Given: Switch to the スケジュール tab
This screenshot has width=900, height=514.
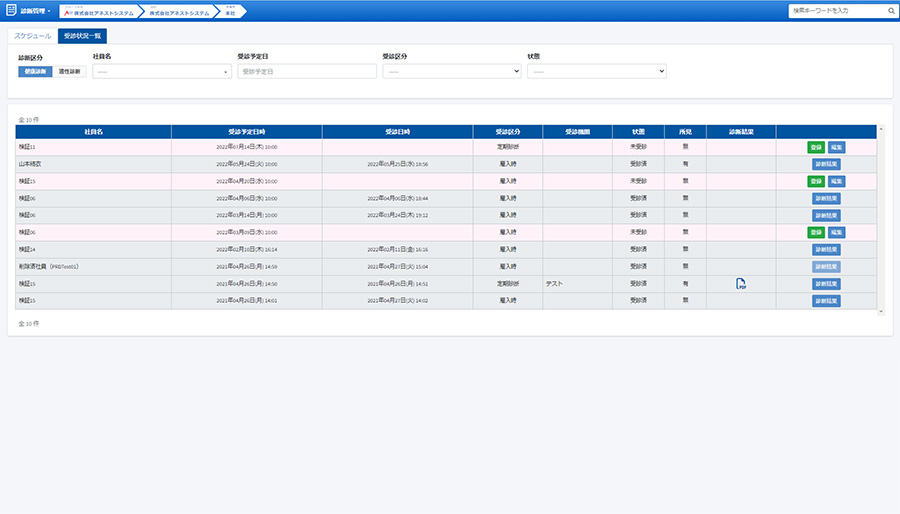Looking at the screenshot, I should (x=32, y=36).
